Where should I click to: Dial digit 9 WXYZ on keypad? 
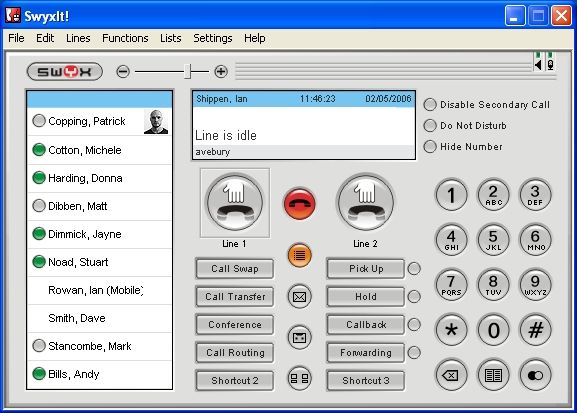tap(535, 285)
